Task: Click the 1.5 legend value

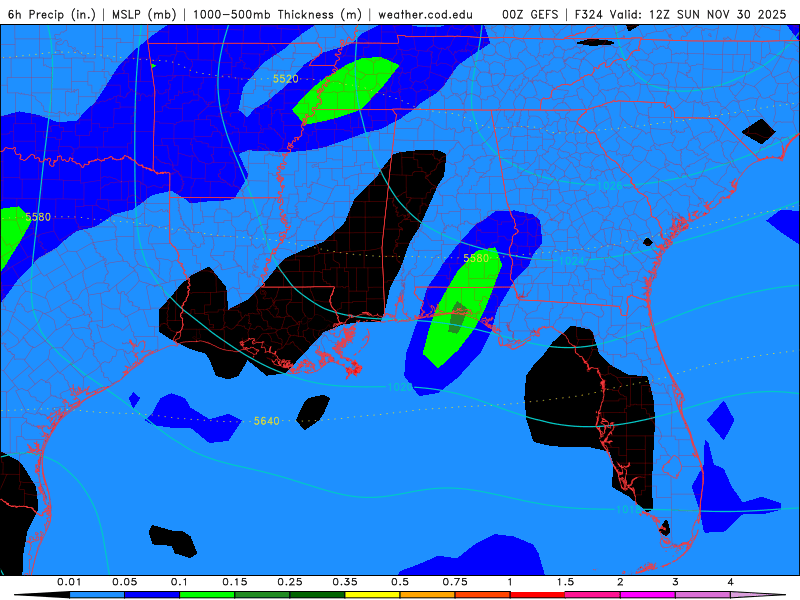Action: (565, 582)
